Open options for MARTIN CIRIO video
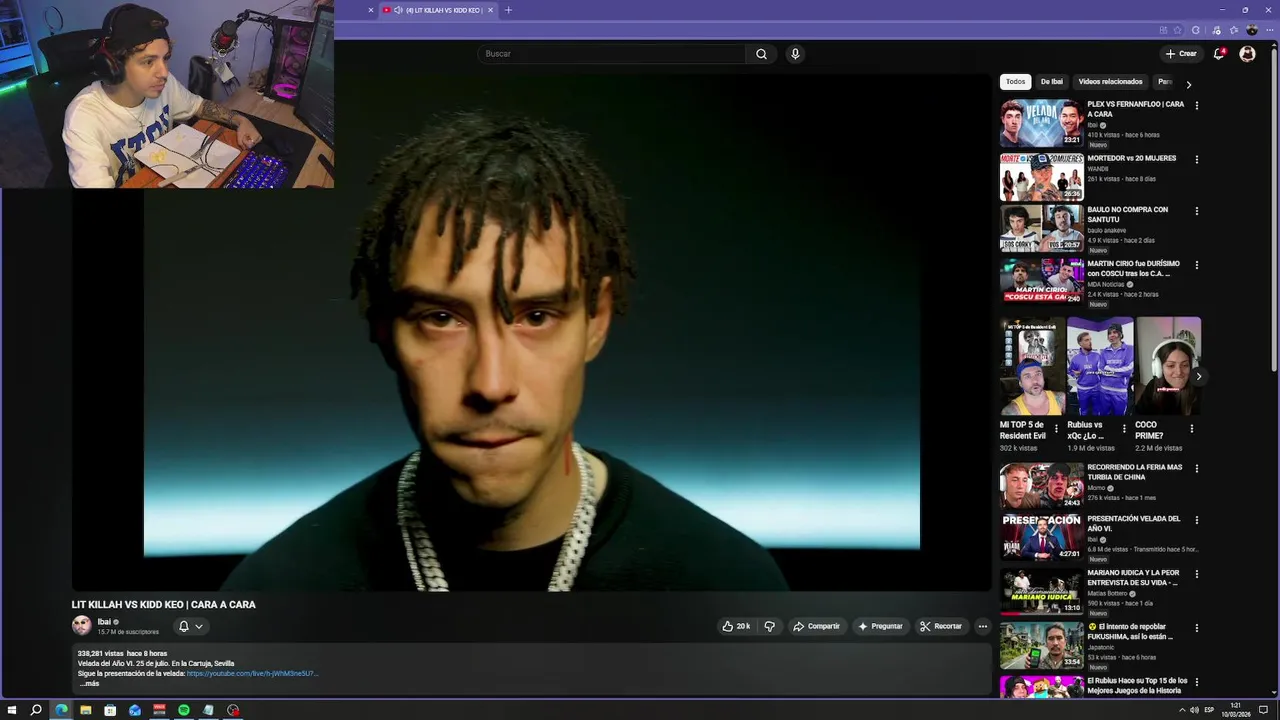Screen dimensions: 1280x720 click(x=1196, y=265)
